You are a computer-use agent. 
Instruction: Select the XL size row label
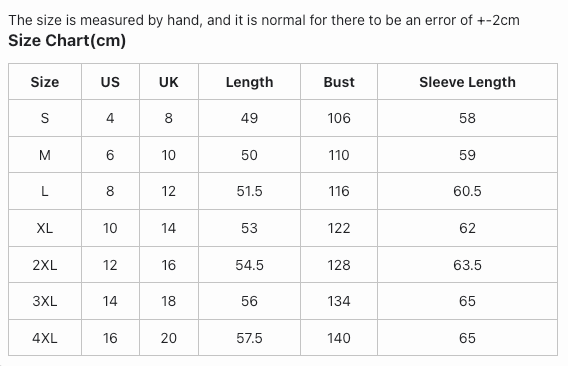(45, 228)
